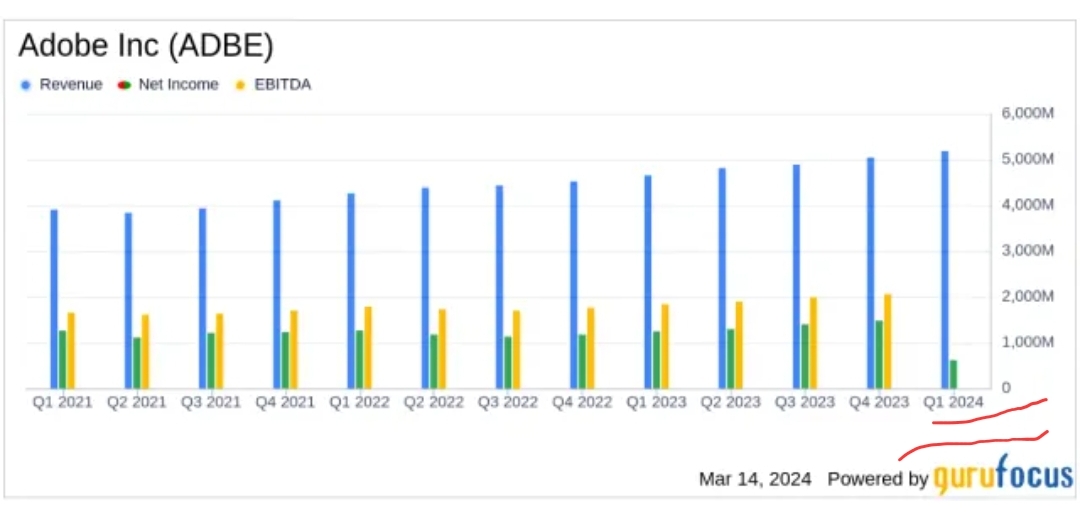Click the Q3 2023 axis label
The image size is (1080, 520).
click(x=804, y=402)
